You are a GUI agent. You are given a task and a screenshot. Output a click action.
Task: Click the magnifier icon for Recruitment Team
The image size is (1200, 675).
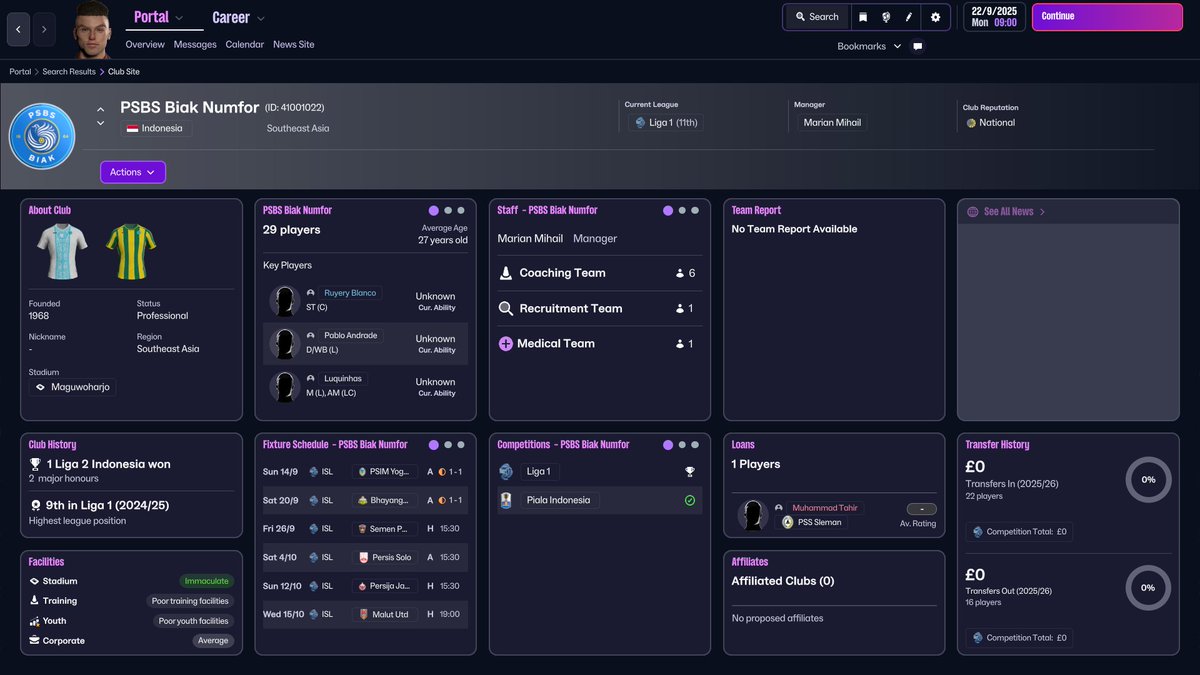click(506, 308)
